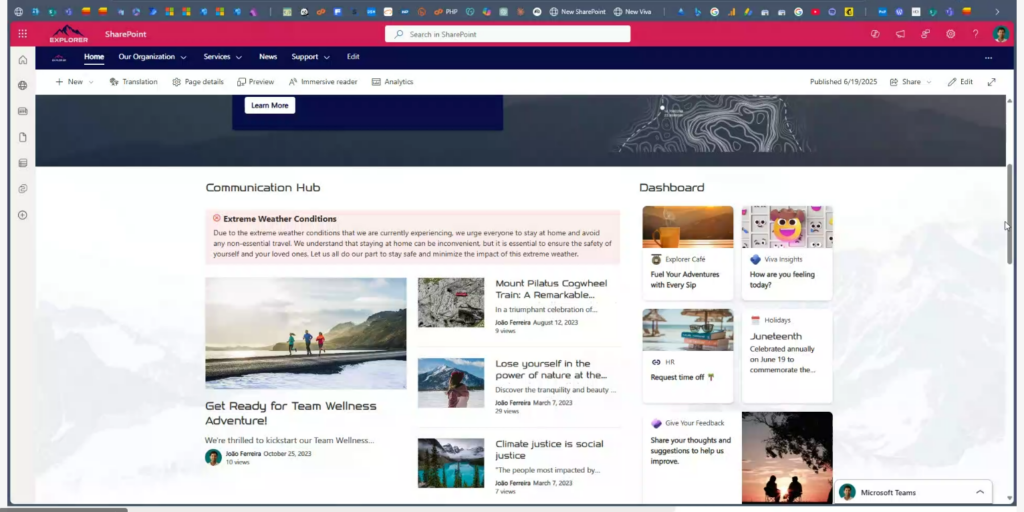The width and height of the screenshot is (1024, 512).
Task: Open the app launcher waffle menu
Action: pos(22,34)
